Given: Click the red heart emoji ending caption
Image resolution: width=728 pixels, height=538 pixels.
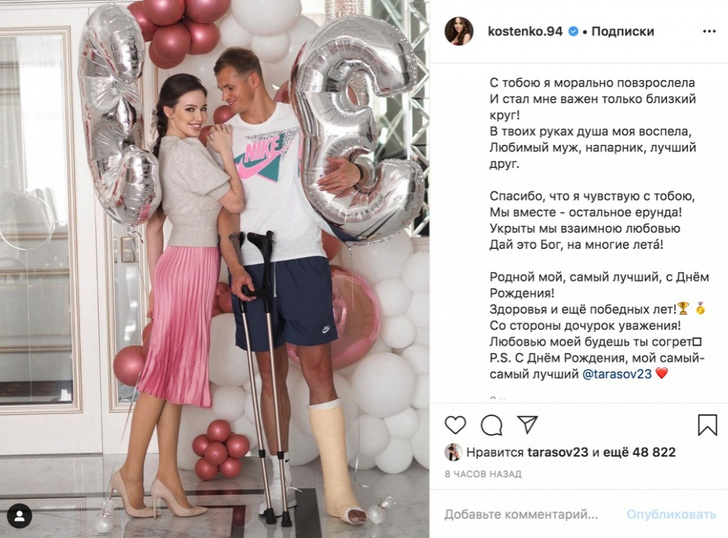Looking at the screenshot, I should coord(662,373).
